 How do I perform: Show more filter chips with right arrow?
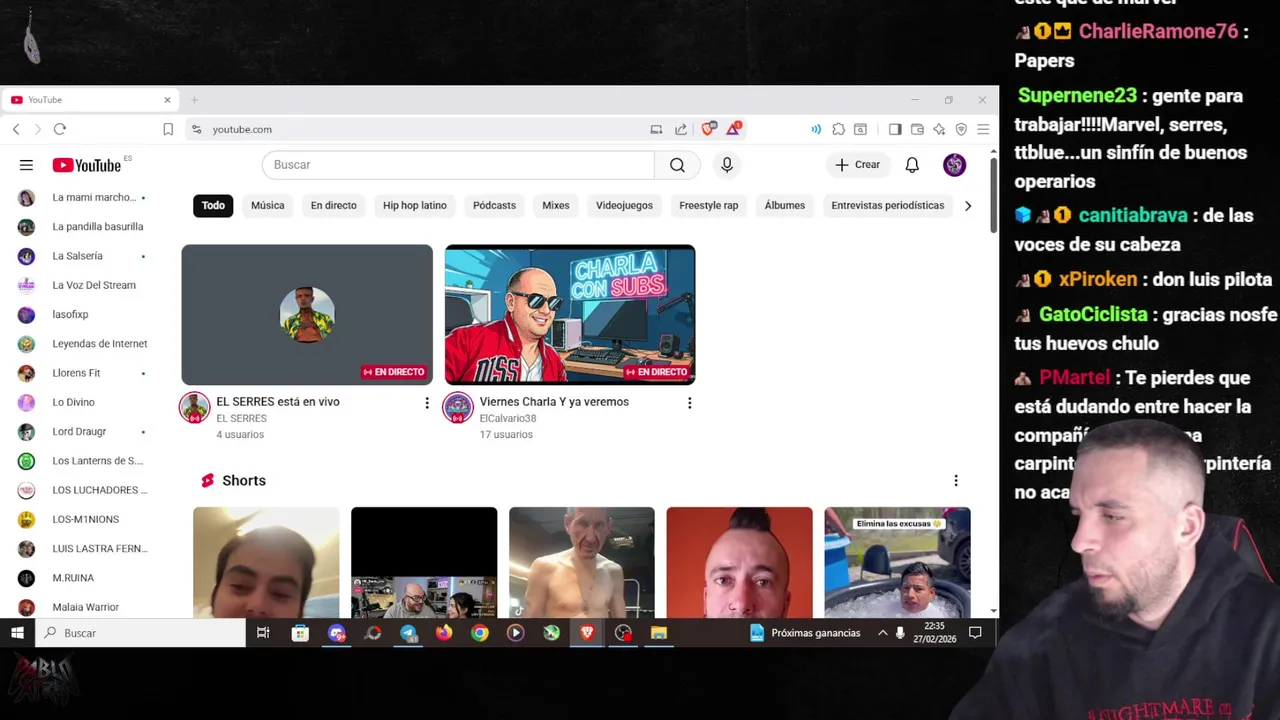click(967, 205)
